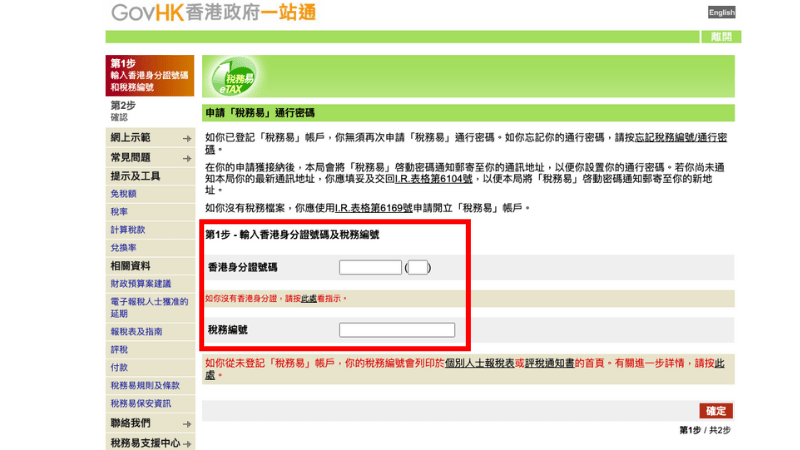Open 稅務易規則及條款 link
Viewport: 800px width, 450px height.
(145, 385)
